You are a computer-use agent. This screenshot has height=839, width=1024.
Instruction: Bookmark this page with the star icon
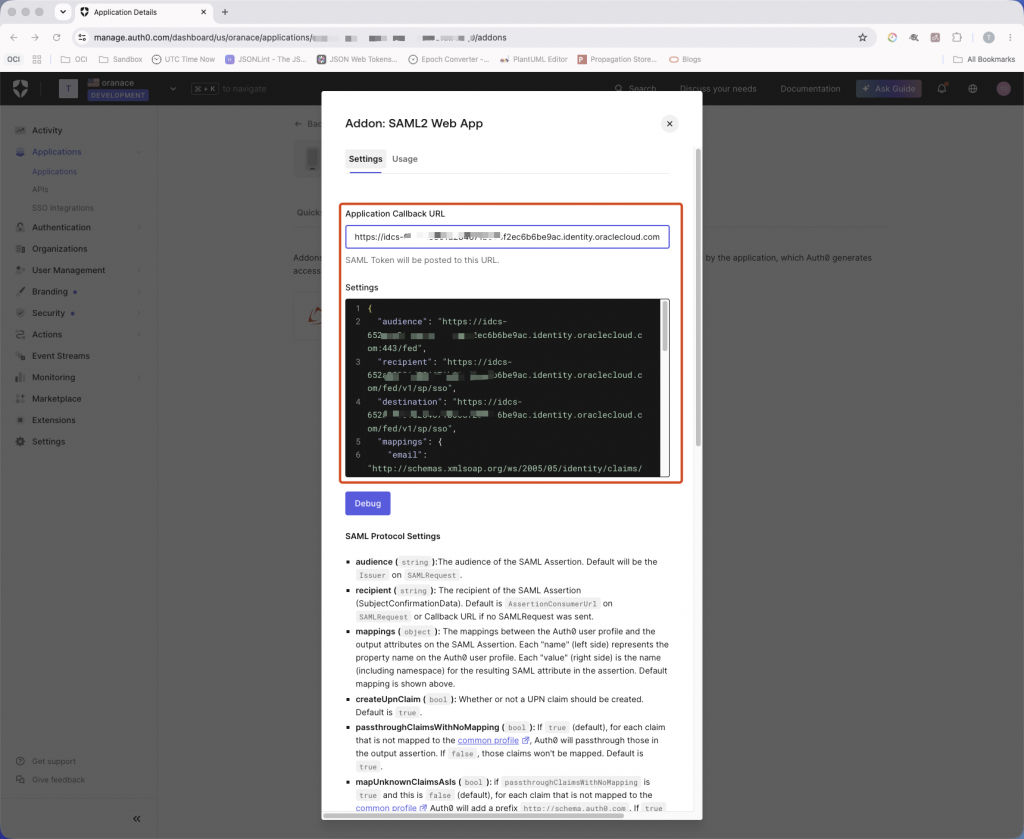coord(863,37)
